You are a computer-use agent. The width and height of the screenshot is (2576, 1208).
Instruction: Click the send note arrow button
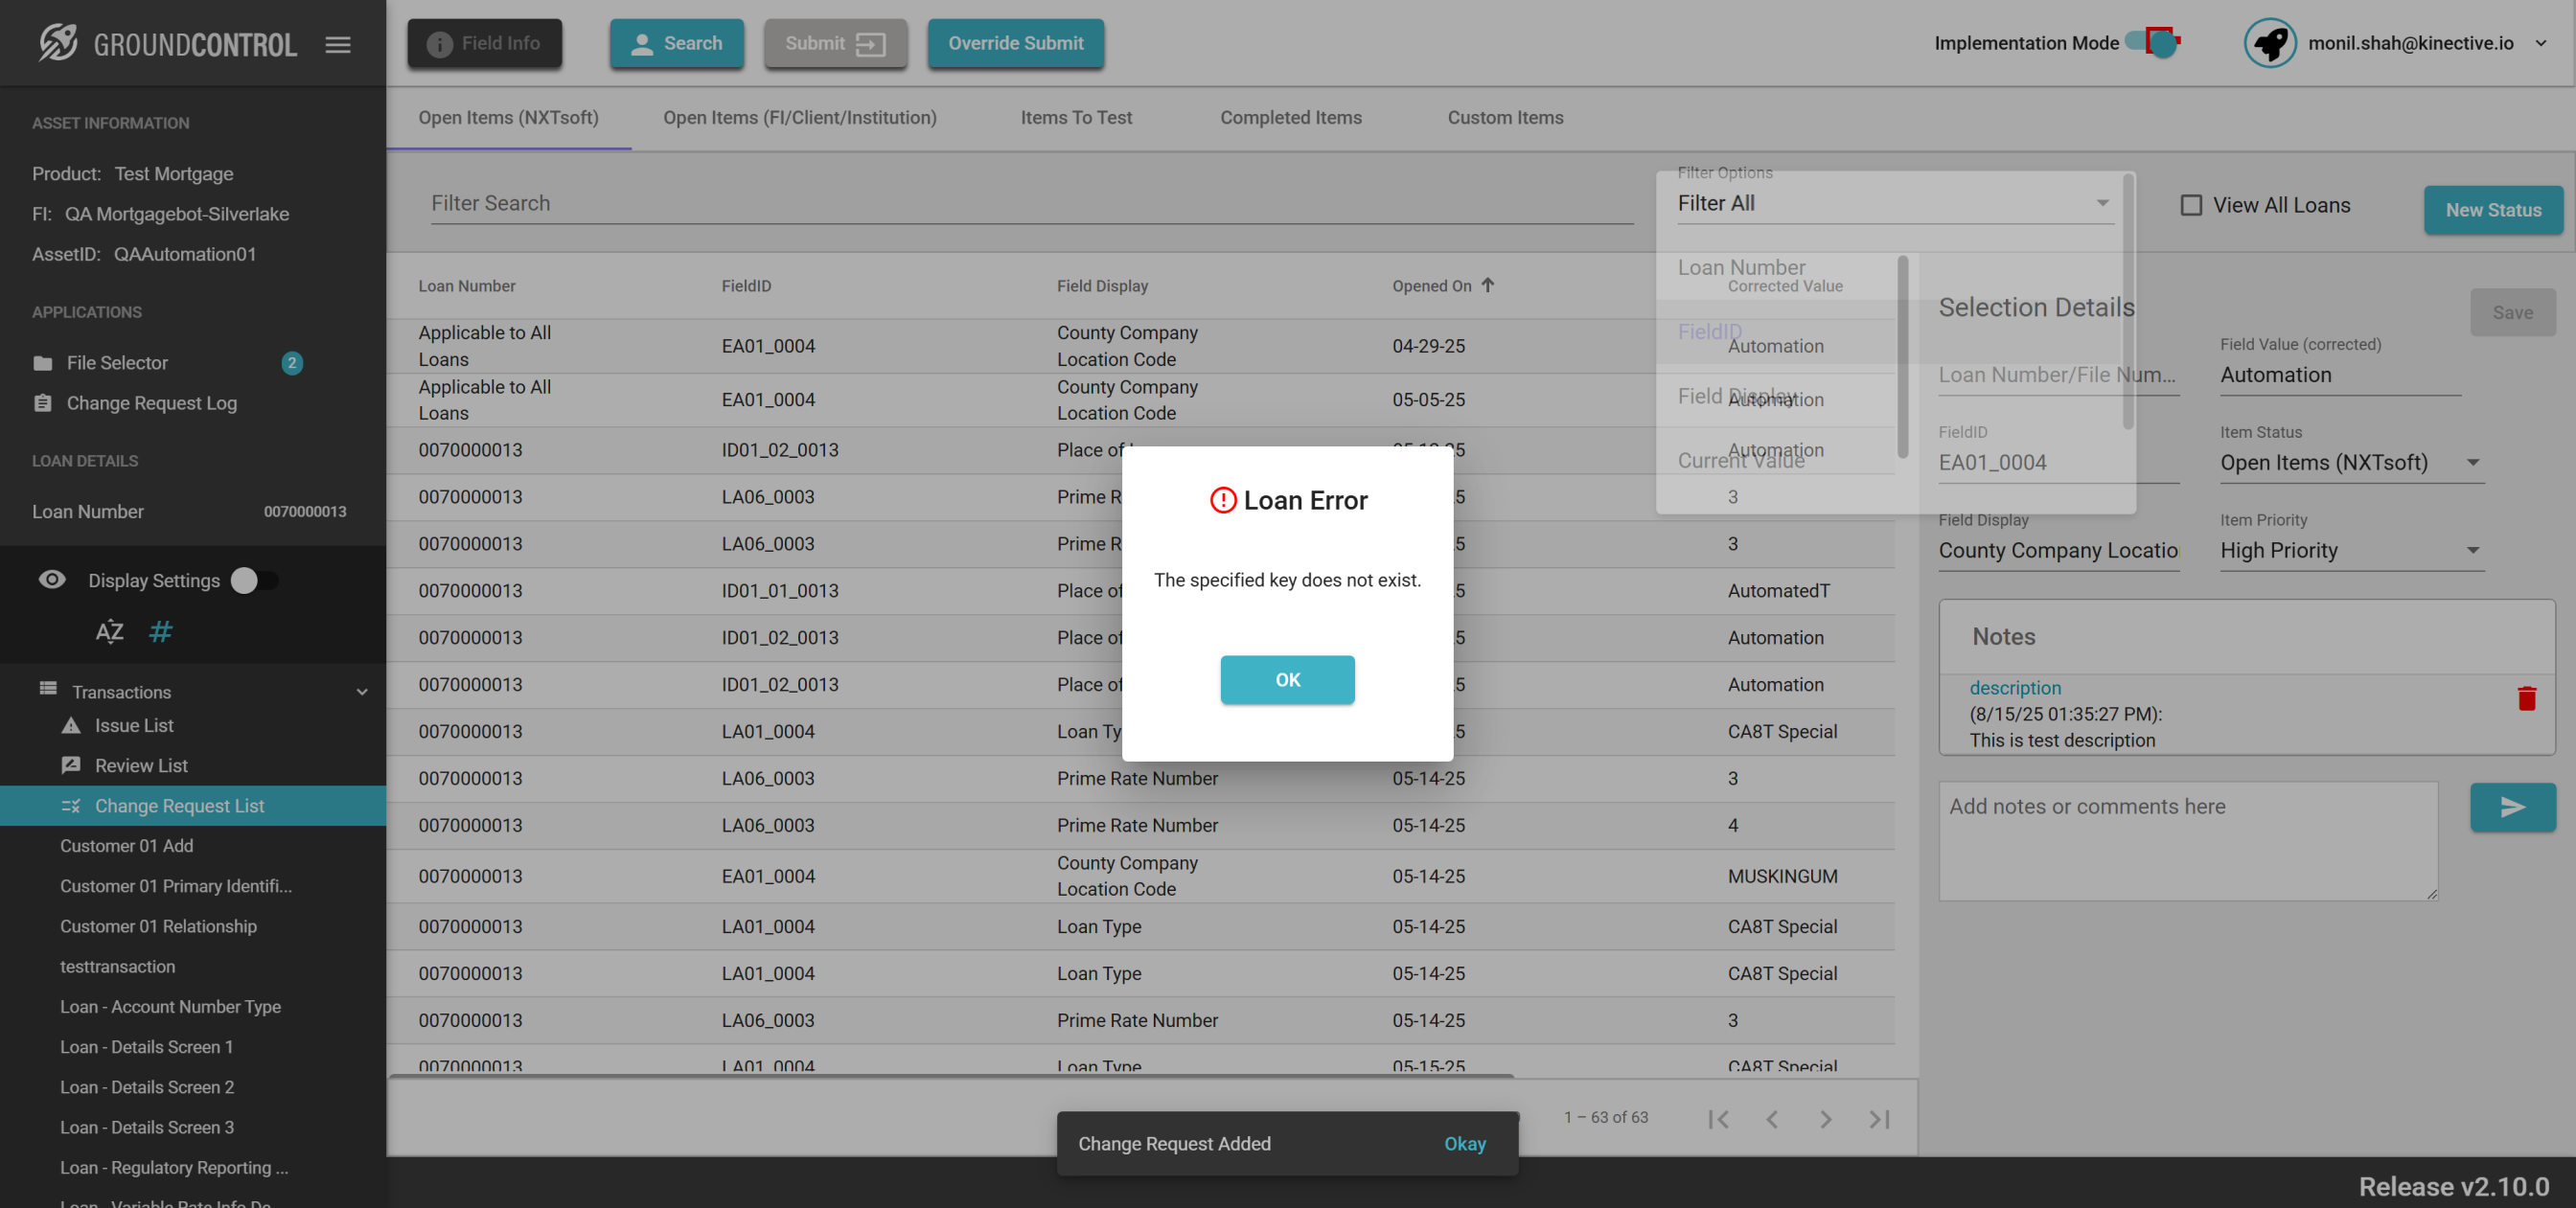point(2512,807)
